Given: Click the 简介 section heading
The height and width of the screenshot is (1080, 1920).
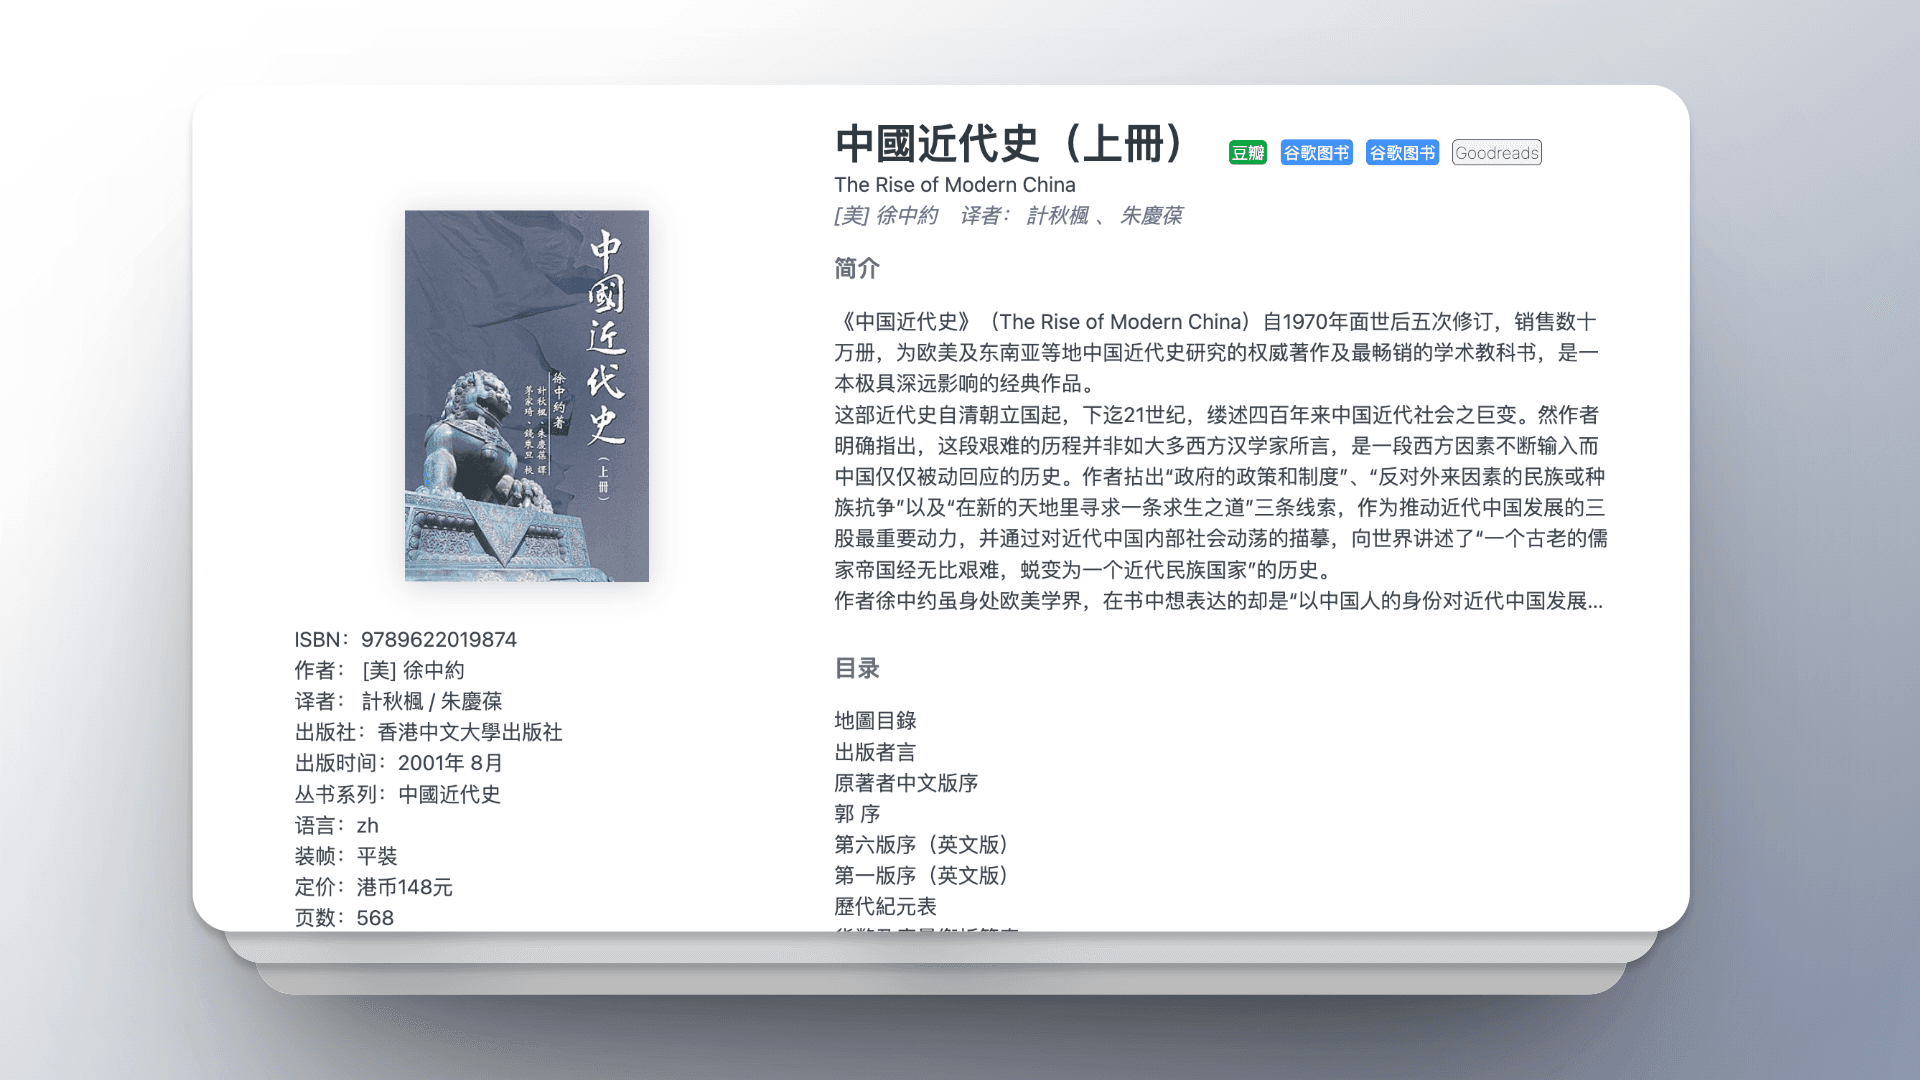Looking at the screenshot, I should 857,268.
